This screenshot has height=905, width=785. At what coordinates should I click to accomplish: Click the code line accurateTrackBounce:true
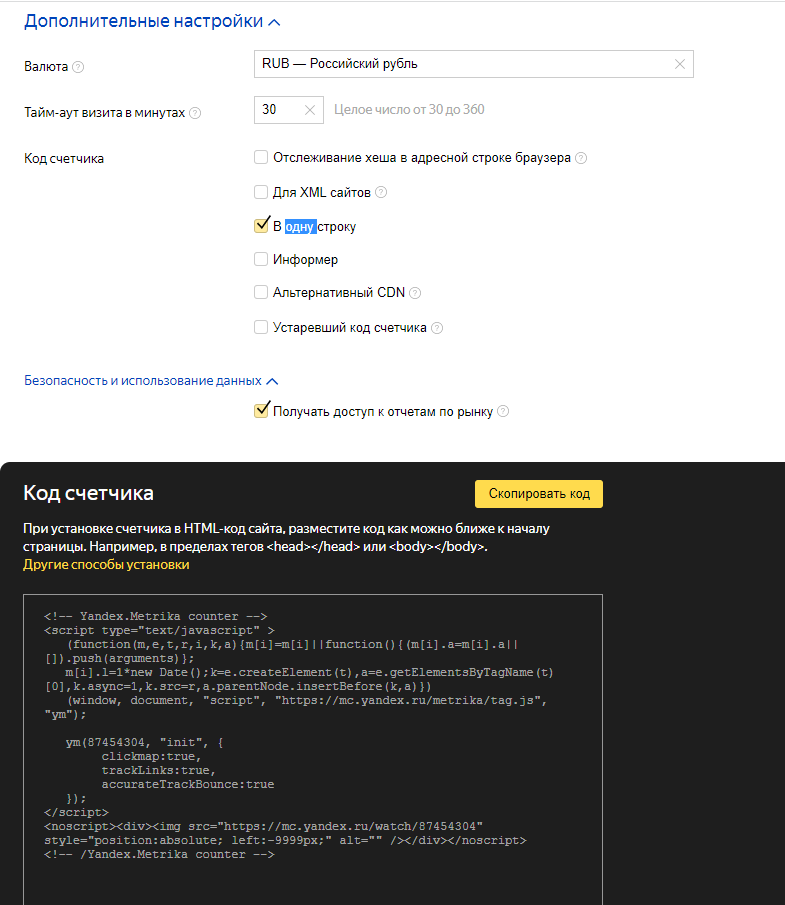click(188, 784)
